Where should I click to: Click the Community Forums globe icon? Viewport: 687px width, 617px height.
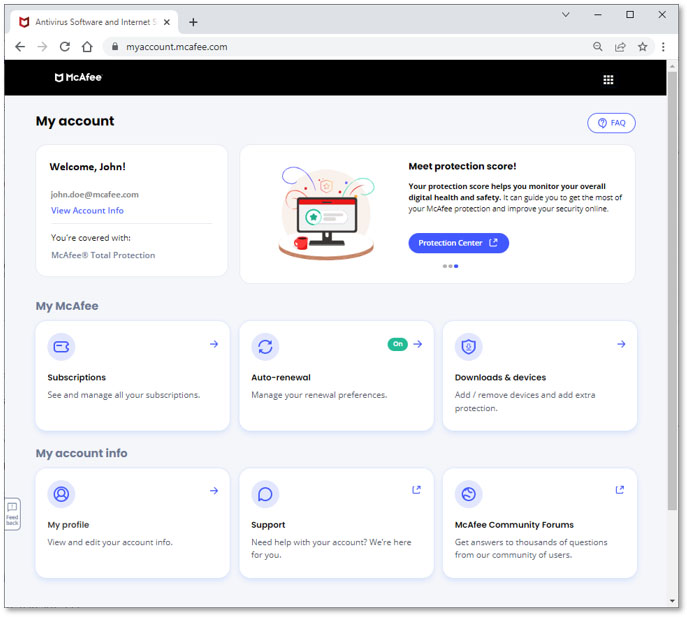pyautogui.click(x=468, y=494)
